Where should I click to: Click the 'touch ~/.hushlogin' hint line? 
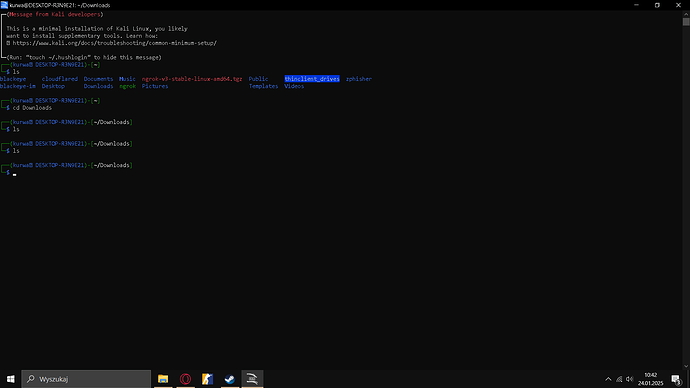click(x=84, y=58)
